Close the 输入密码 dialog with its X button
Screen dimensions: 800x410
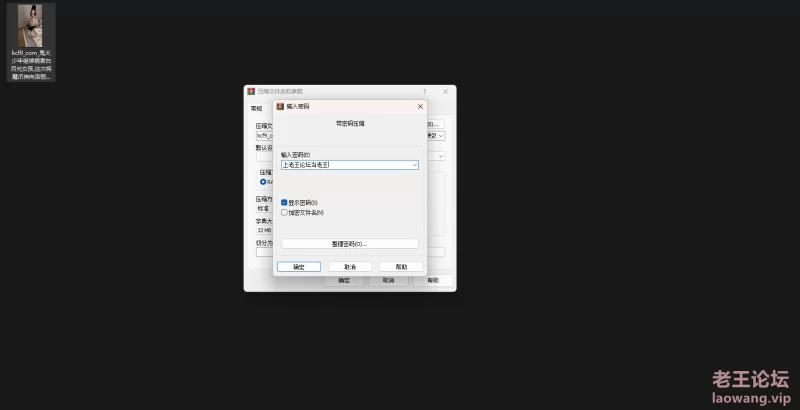coord(420,107)
